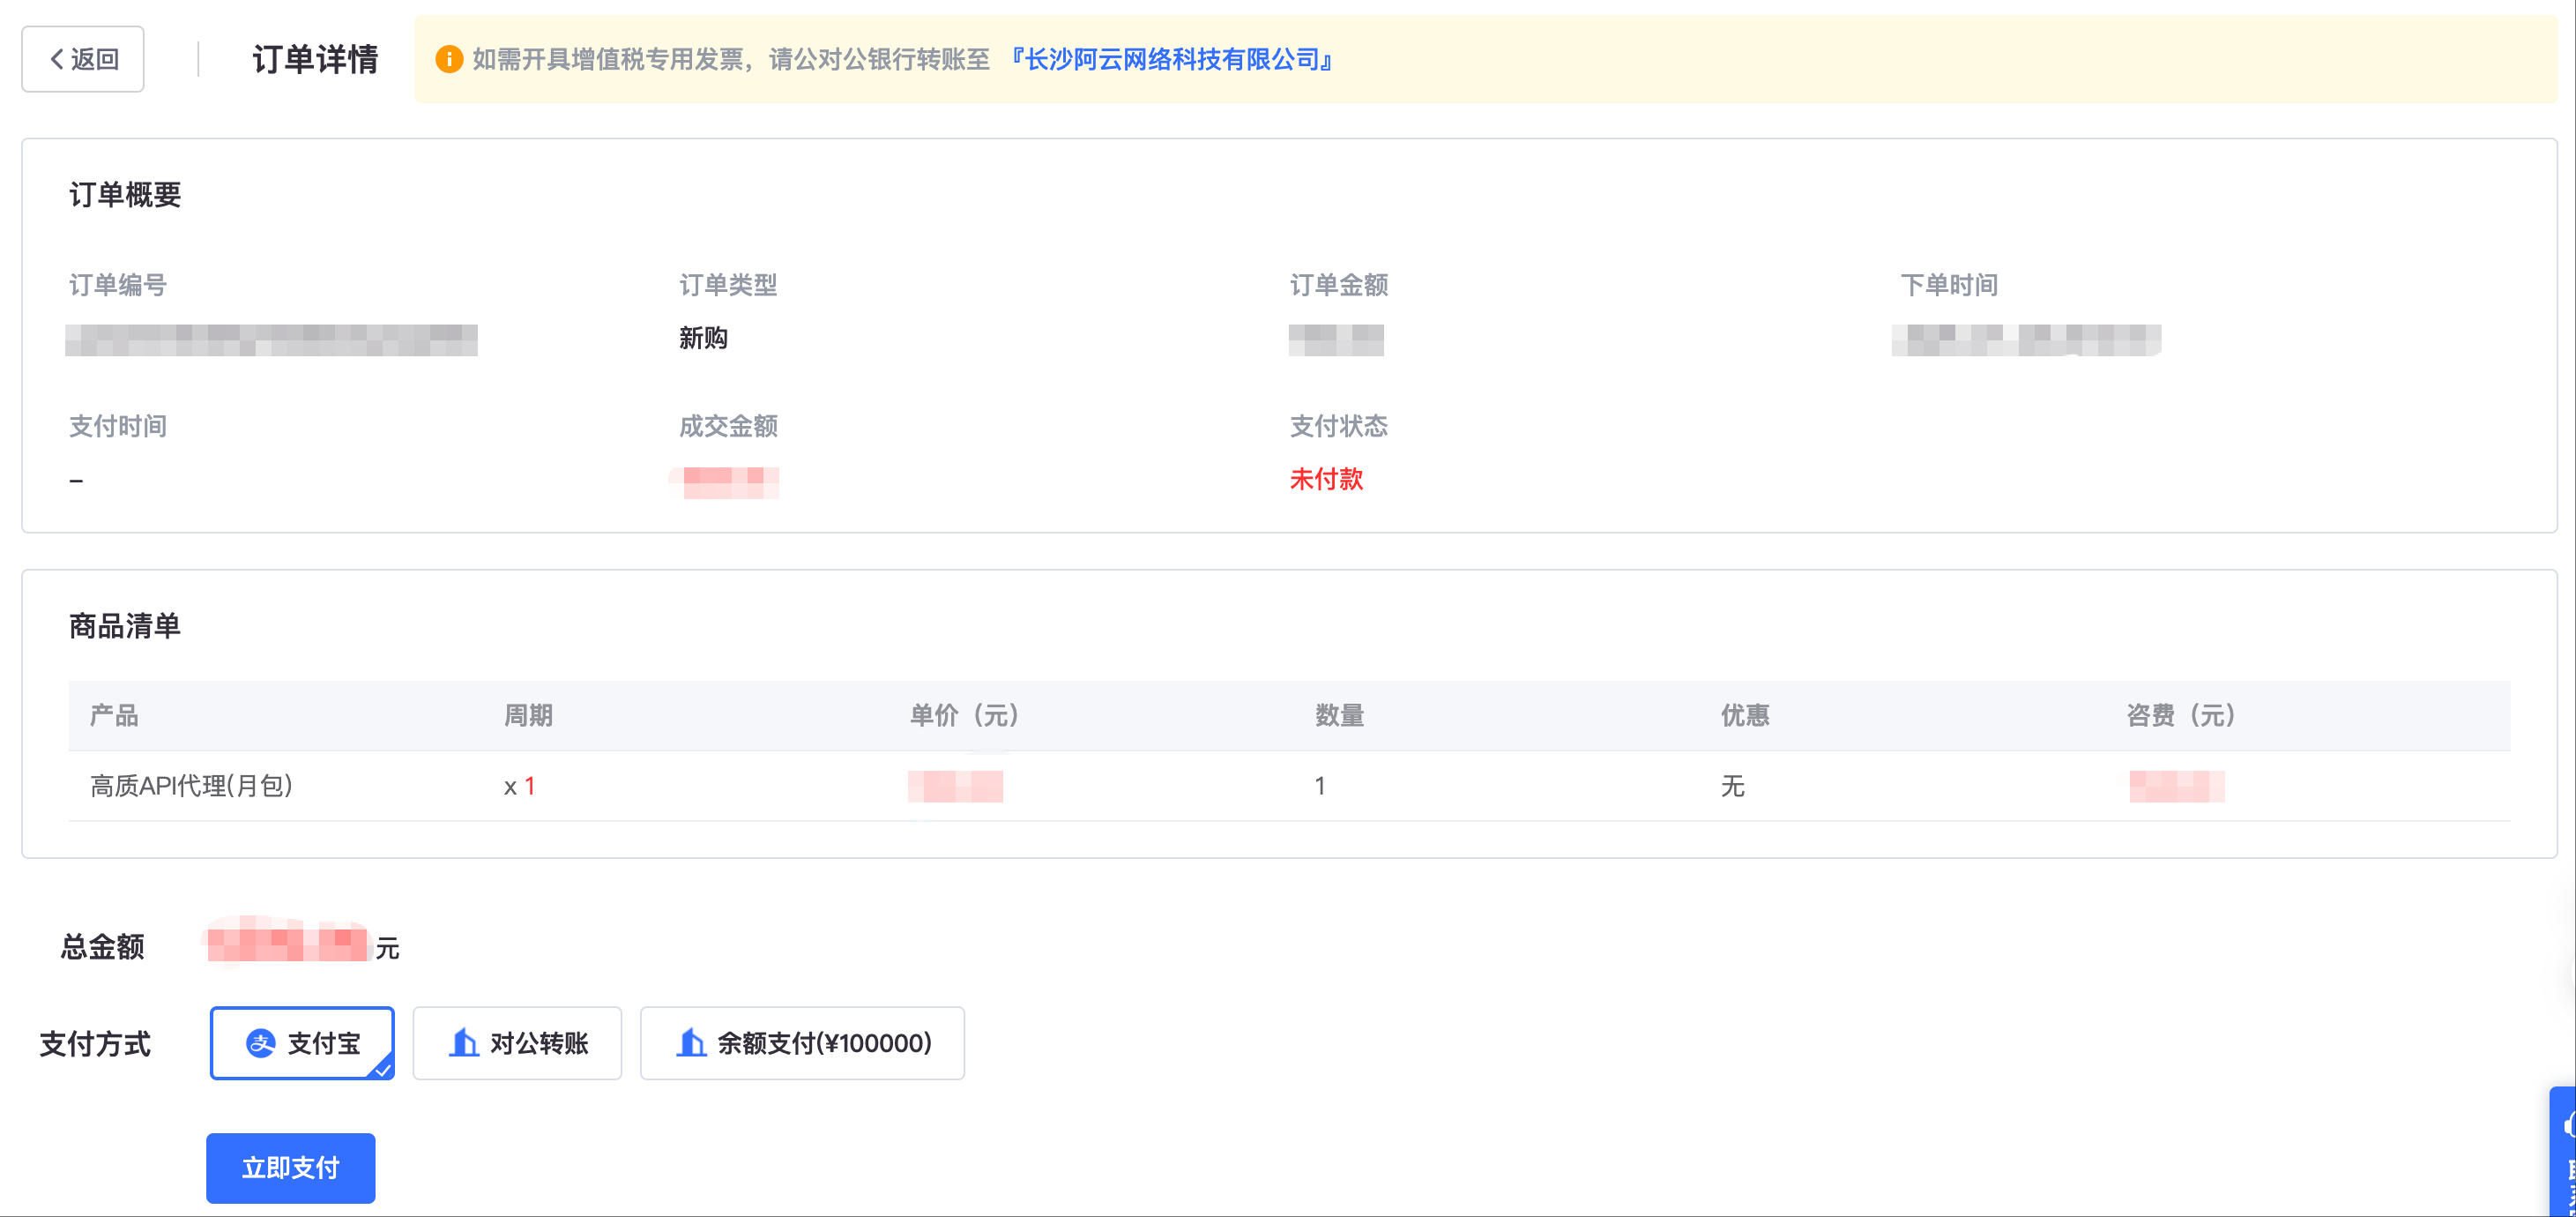Select 支付宝 as payment method
The height and width of the screenshot is (1217, 2576).
tap(302, 1043)
